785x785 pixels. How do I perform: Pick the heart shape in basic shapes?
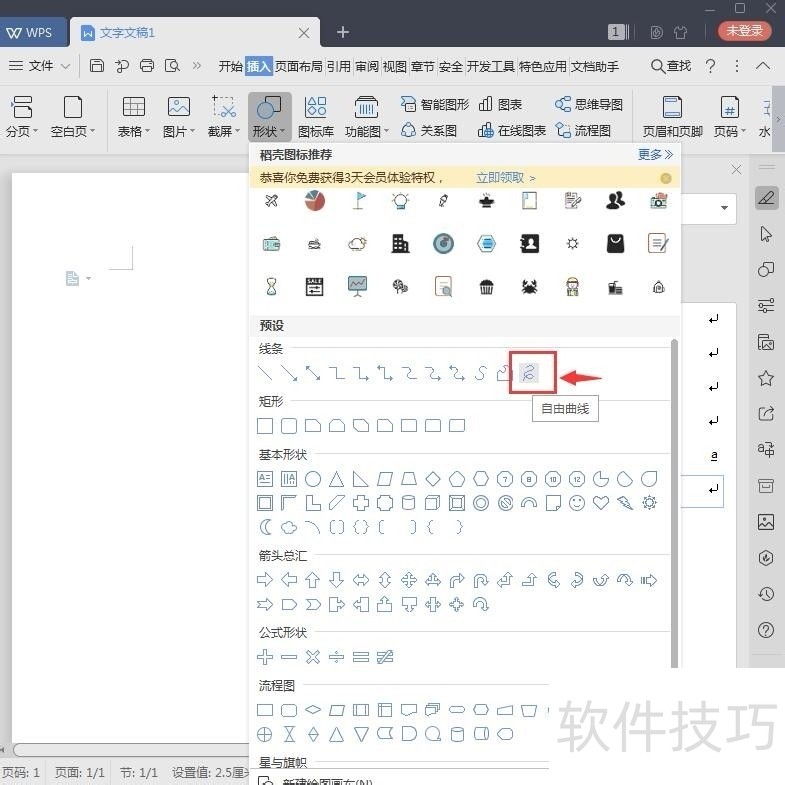601,503
